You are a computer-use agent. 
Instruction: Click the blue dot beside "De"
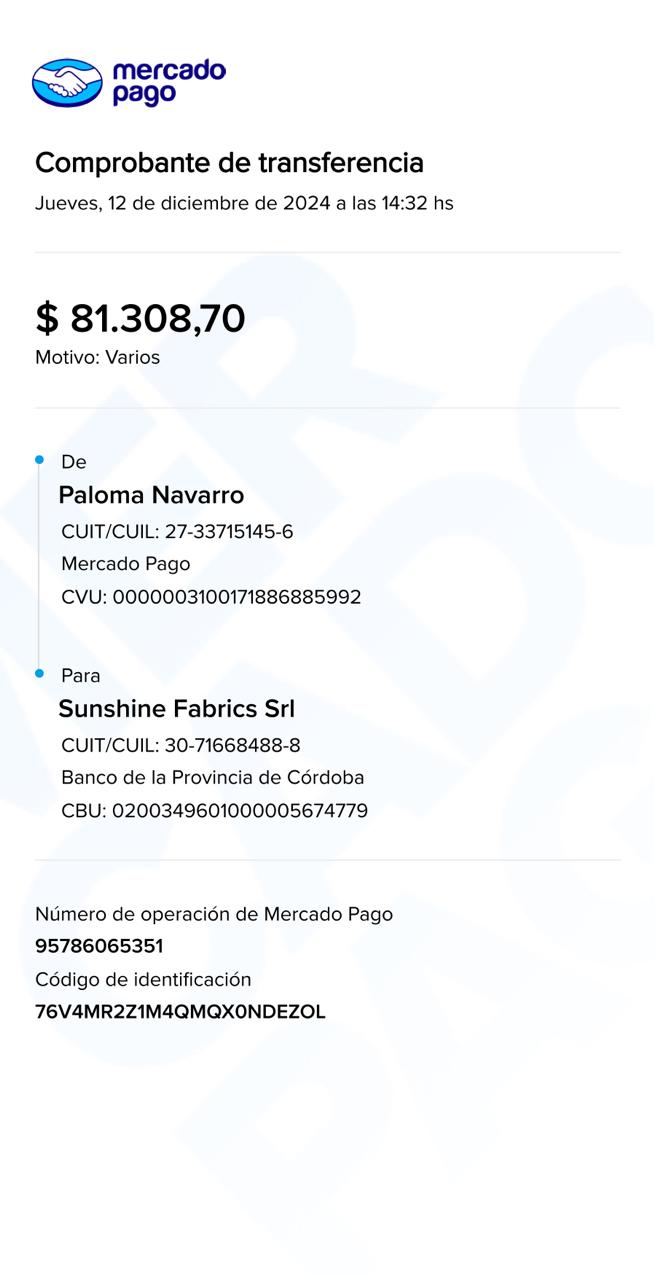point(40,460)
